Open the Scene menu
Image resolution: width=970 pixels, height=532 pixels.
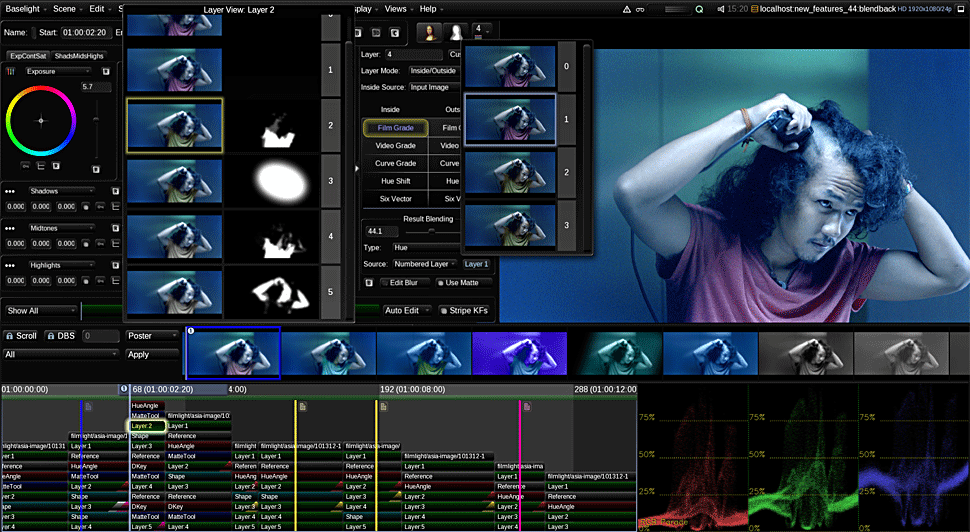(66, 8)
